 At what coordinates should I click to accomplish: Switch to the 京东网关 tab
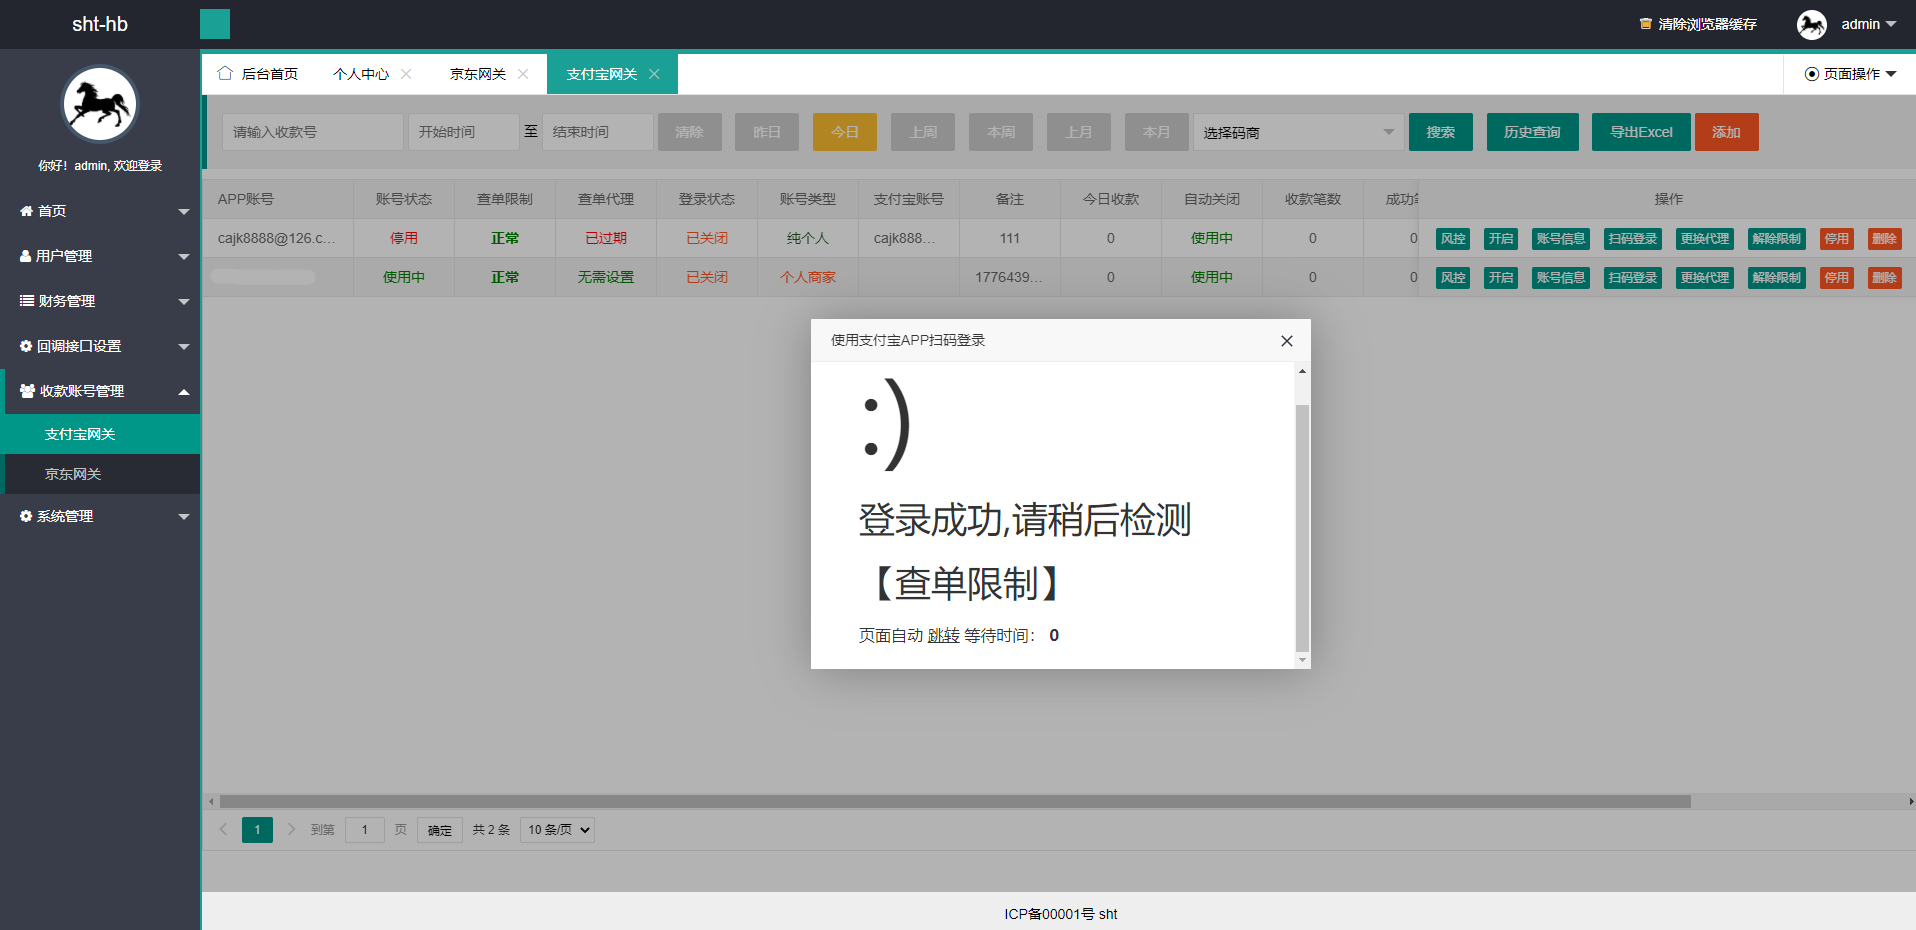(x=478, y=73)
